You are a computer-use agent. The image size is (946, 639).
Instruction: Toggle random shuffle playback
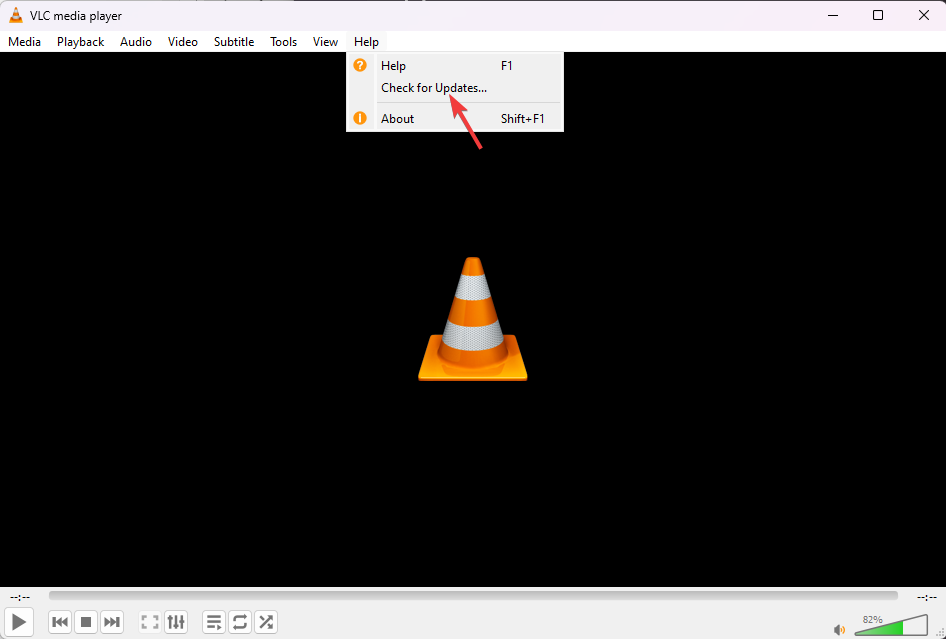click(x=266, y=622)
